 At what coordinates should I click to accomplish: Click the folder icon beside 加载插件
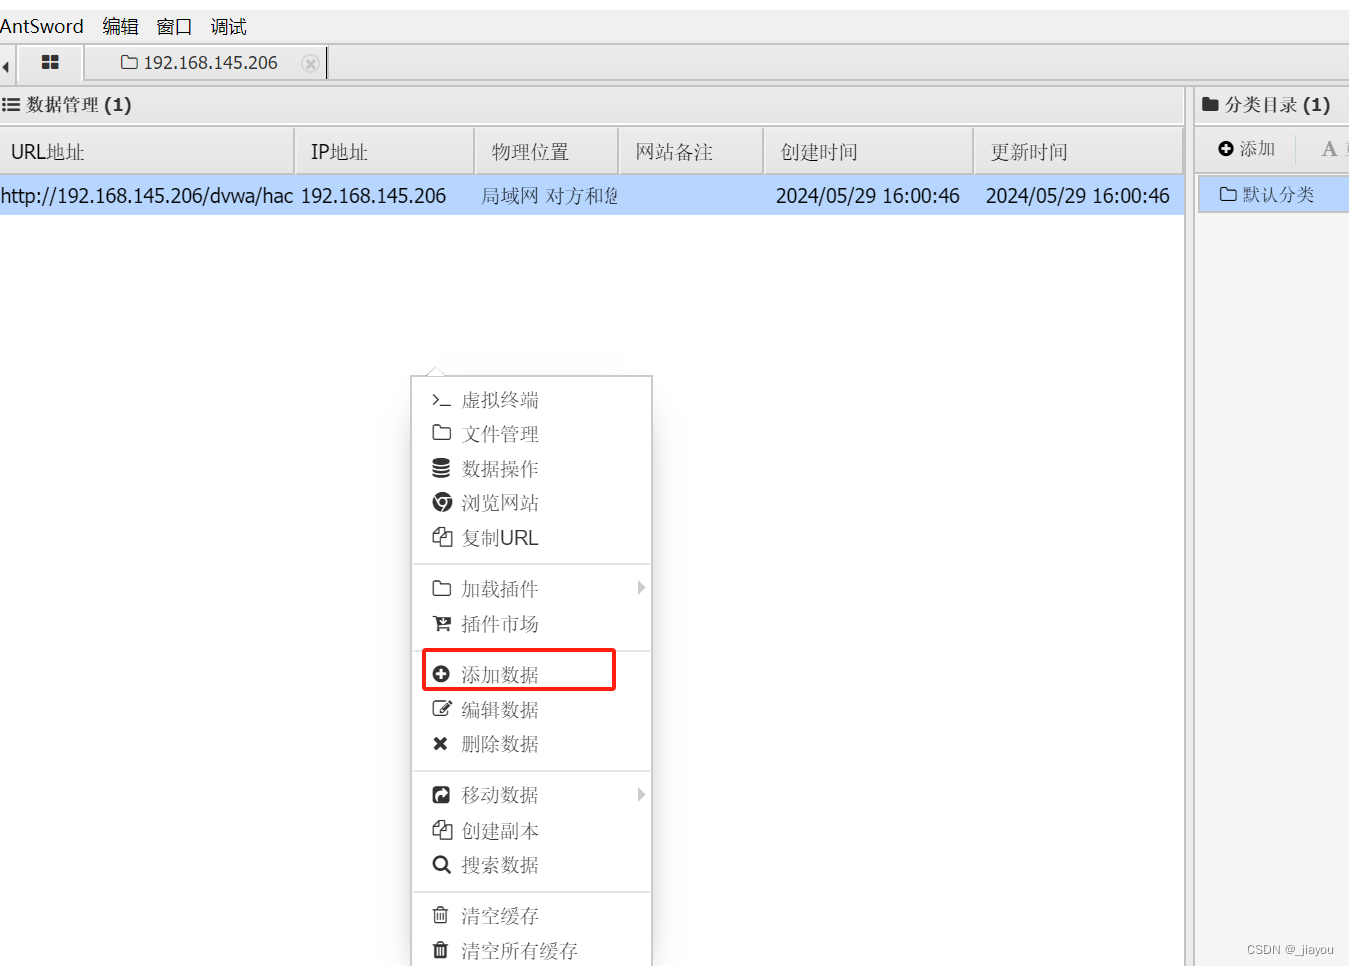[x=441, y=588]
